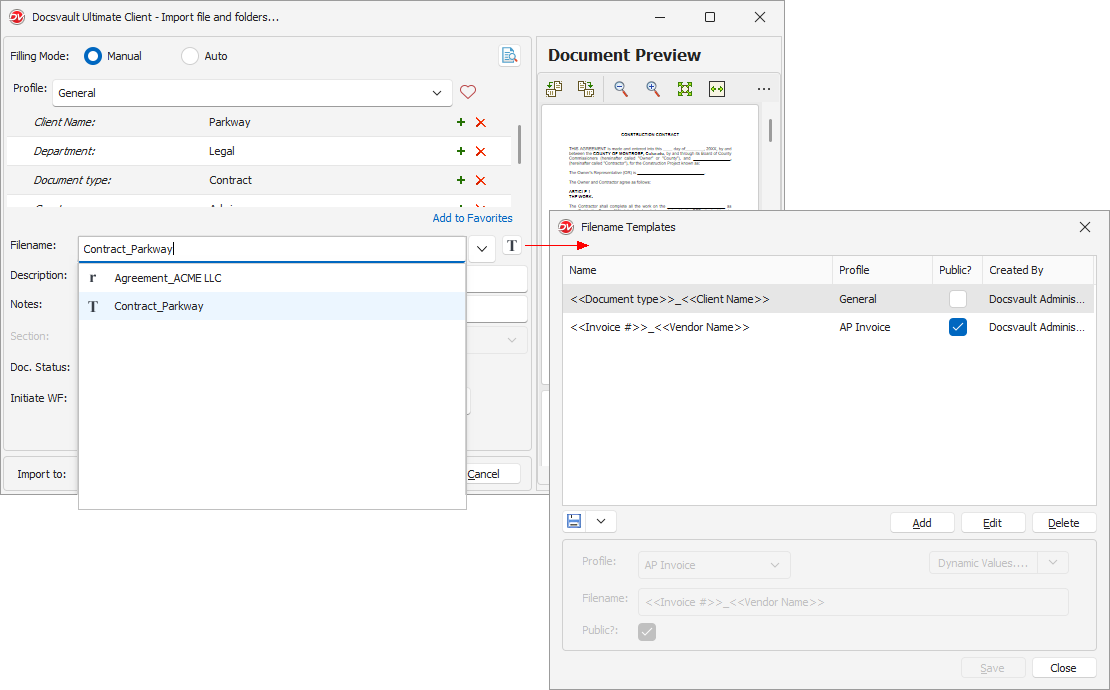The width and height of the screenshot is (1110, 690).
Task: Add a new Client Name value with the plus icon
Action: 460,122
